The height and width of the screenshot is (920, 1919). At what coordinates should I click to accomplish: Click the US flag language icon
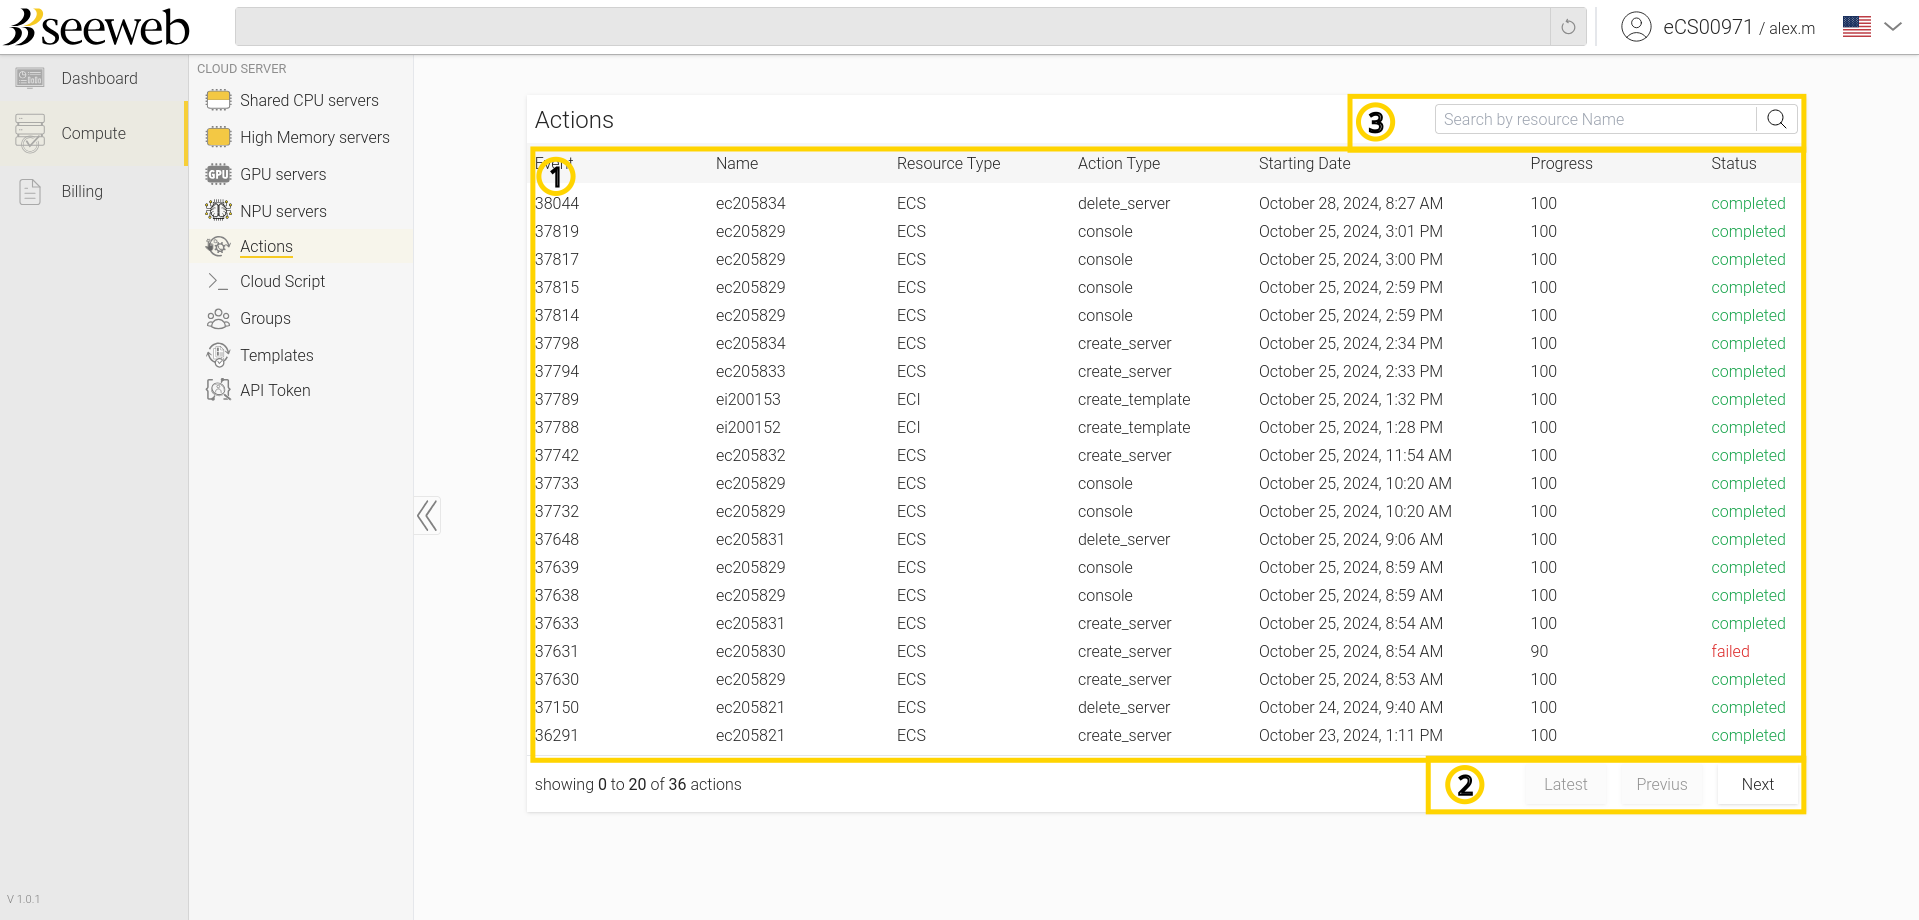click(x=1857, y=27)
